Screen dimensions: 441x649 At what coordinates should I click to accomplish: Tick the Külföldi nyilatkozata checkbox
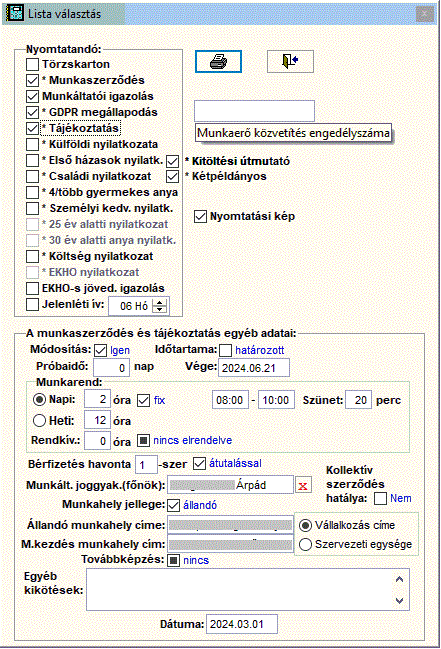click(32, 144)
